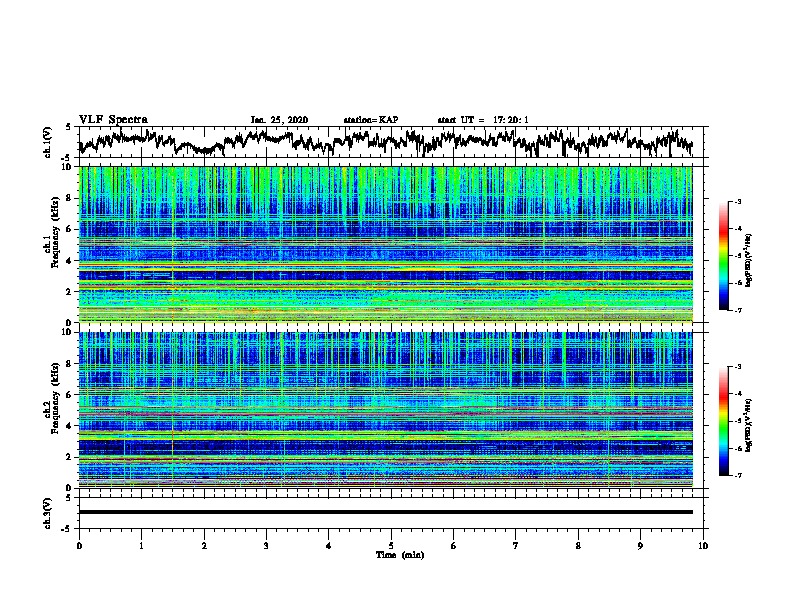The width and height of the screenshot is (792, 612).
Task: Click the ch.2 frequency tick label "2"
Action: click(x=69, y=456)
